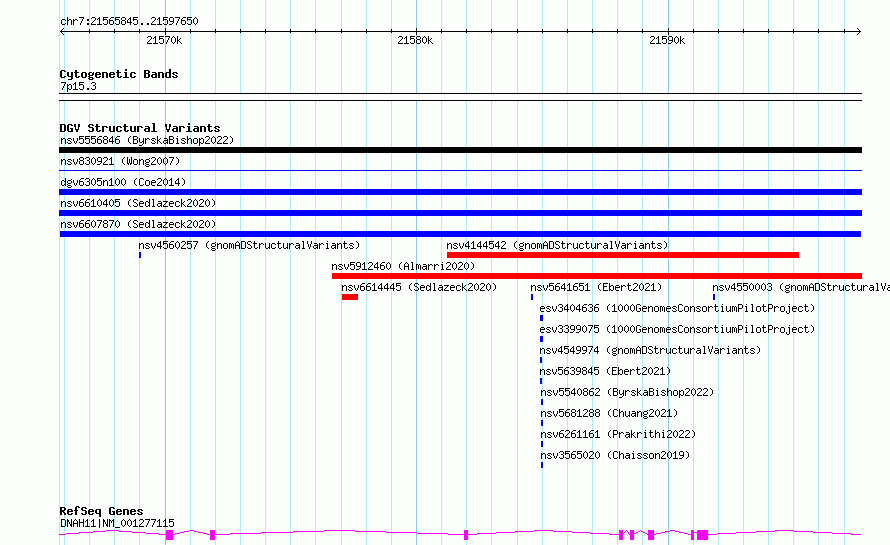Viewport: 890px width, 545px height.
Task: Click the DNAH11 exon below the 21570k label
Action: [x=169, y=535]
